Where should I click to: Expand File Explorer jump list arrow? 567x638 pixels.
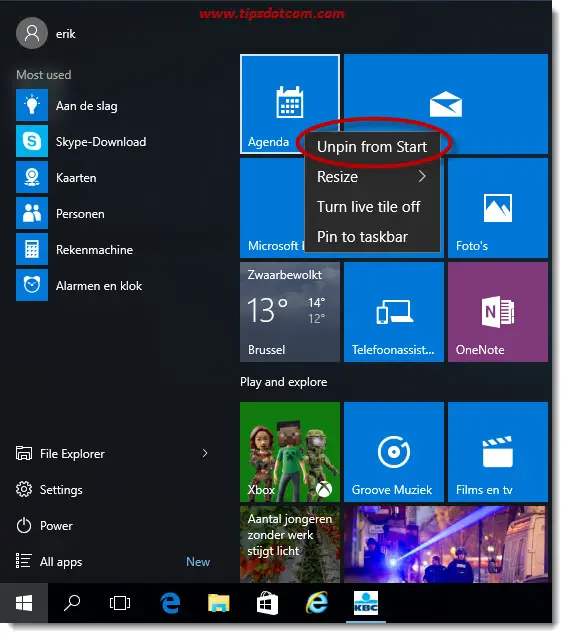pyautogui.click(x=205, y=453)
